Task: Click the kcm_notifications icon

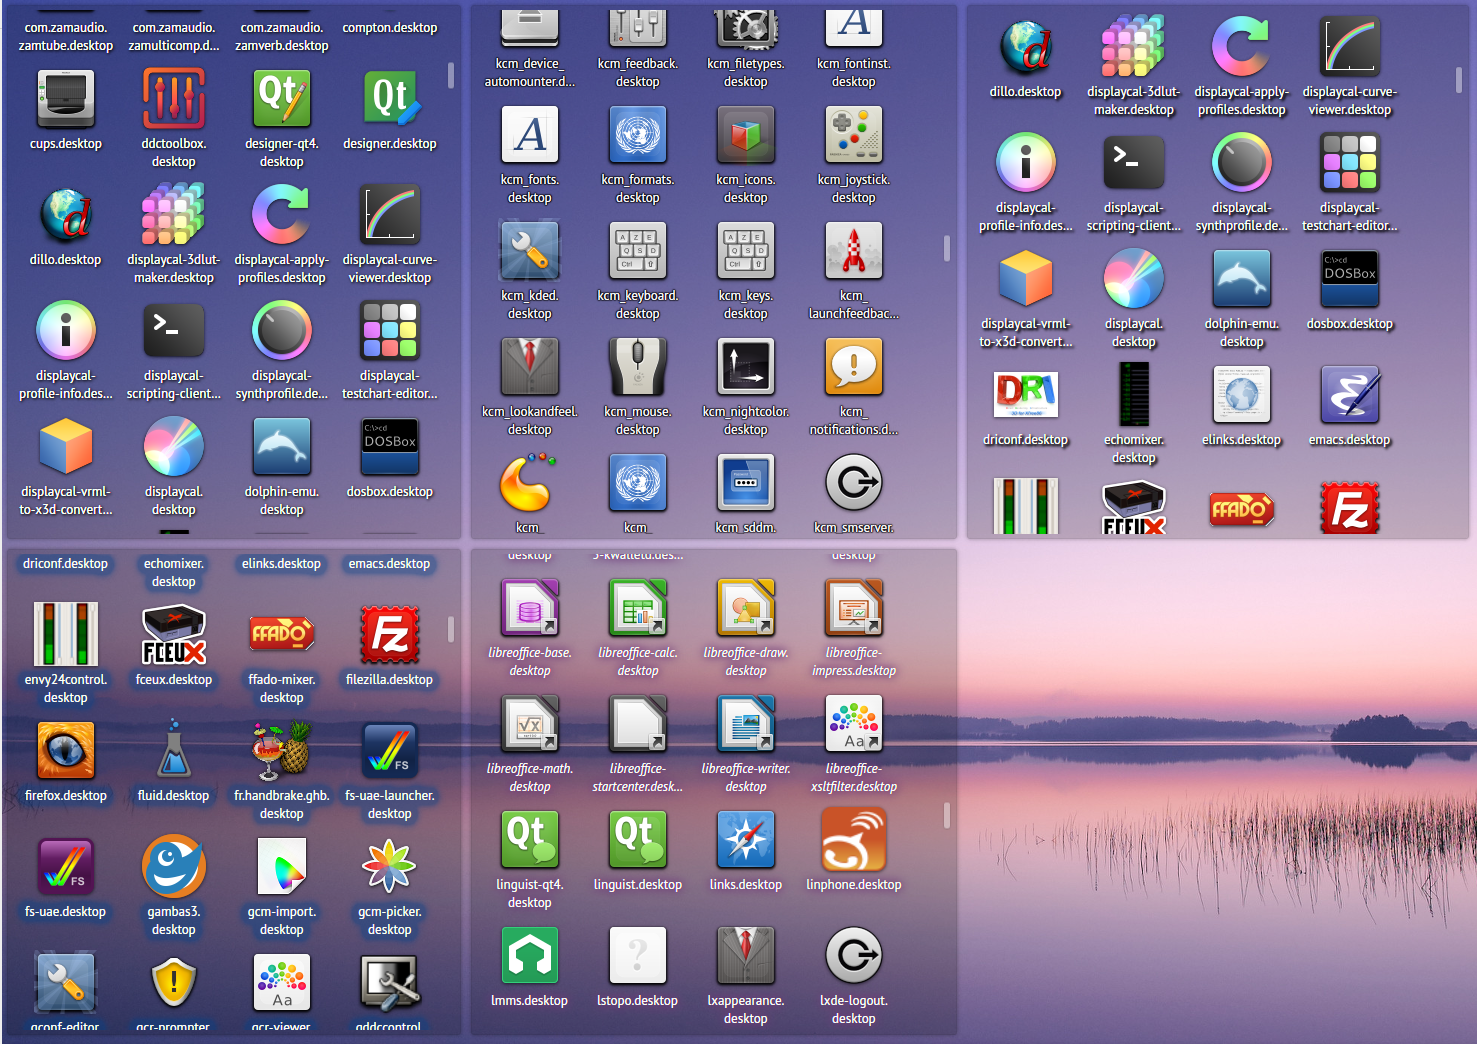Action: click(x=854, y=367)
